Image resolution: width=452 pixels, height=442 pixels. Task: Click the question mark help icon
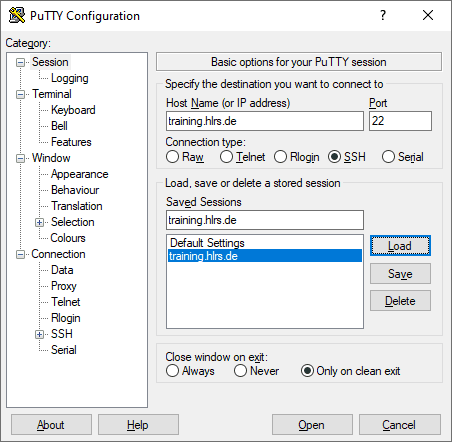pos(383,15)
